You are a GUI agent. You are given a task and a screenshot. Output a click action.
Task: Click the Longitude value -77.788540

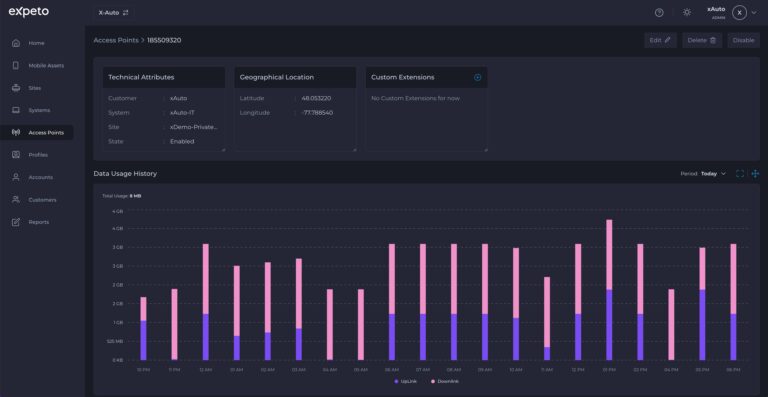click(x=317, y=113)
